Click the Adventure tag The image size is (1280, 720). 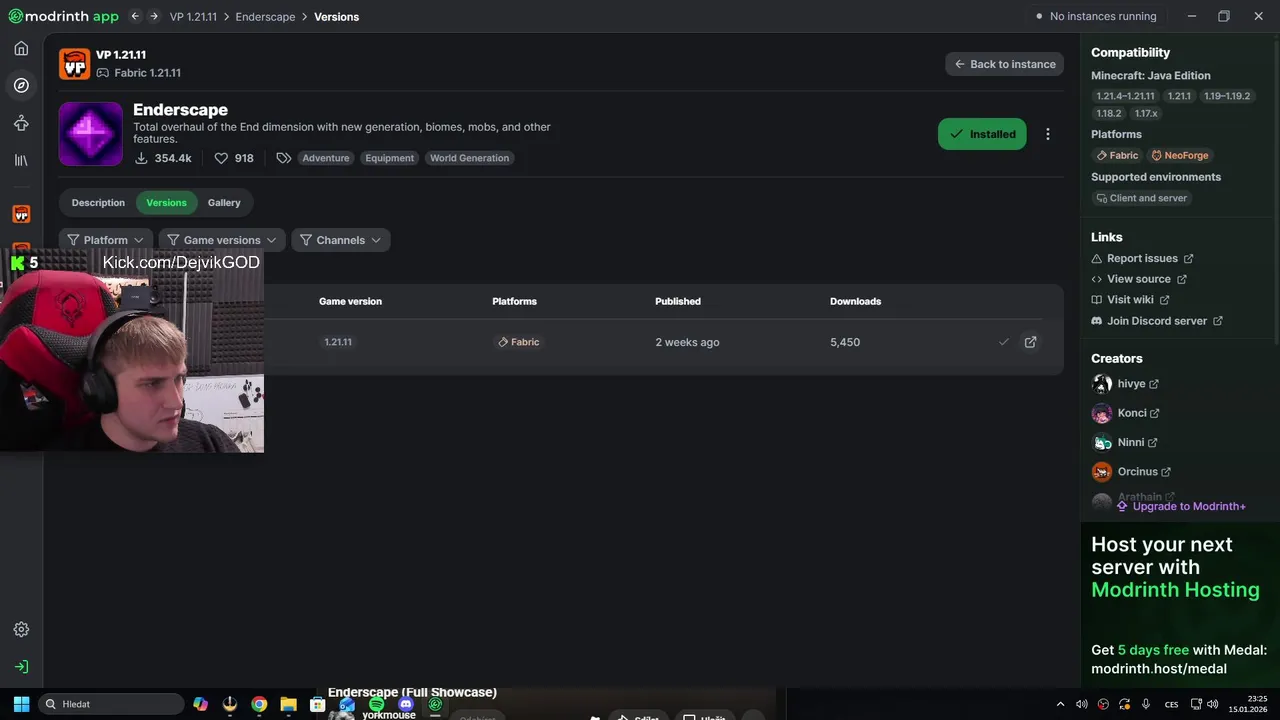[326, 158]
